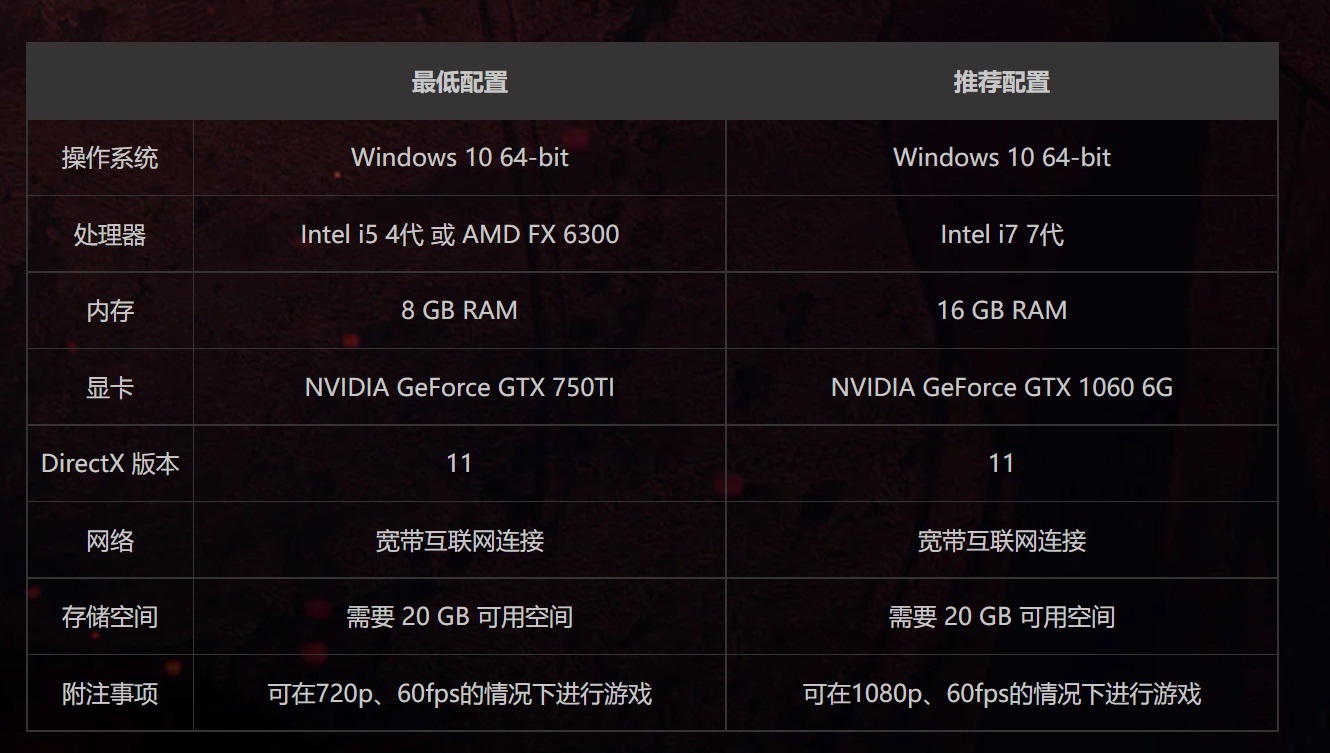Click the GeForce GTX 750TI cell

460,388
